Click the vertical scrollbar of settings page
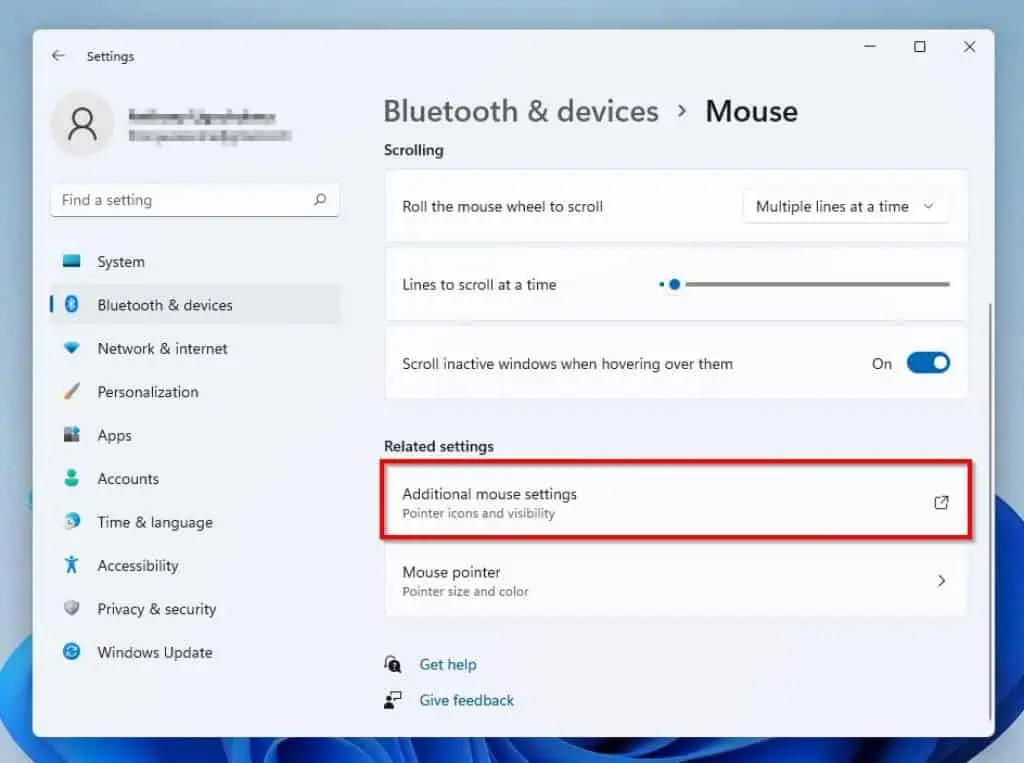Screen dimensions: 1024x763 click(x=990, y=510)
